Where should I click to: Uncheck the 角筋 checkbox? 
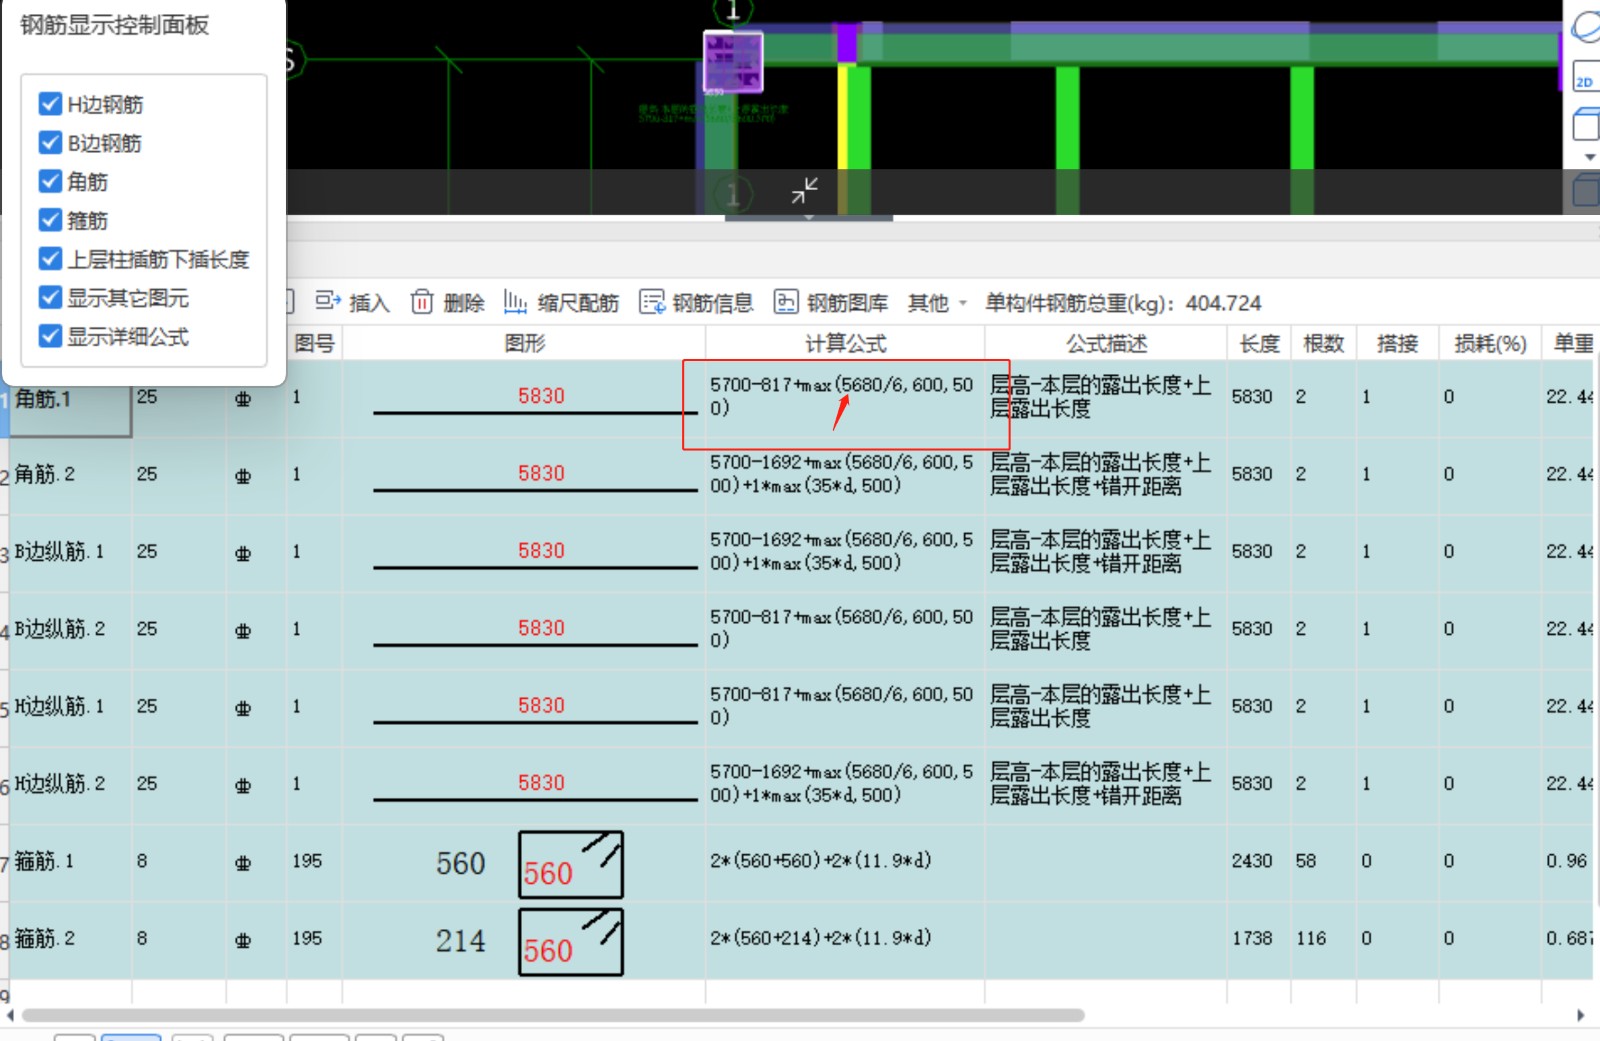(x=50, y=181)
